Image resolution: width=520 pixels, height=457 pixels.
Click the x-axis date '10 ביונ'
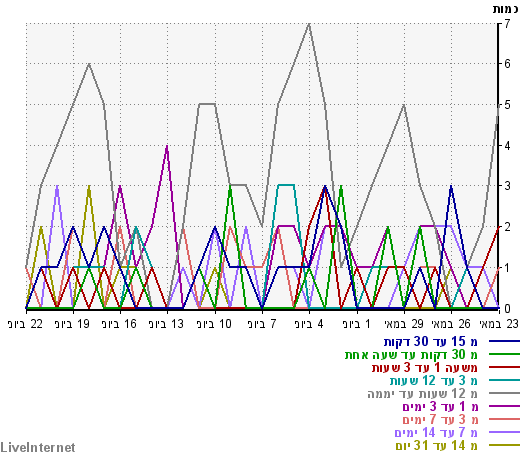click(x=214, y=324)
